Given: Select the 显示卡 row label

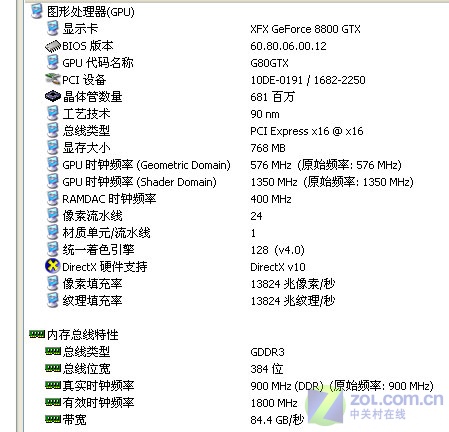Looking at the screenshot, I should (x=80, y=29).
